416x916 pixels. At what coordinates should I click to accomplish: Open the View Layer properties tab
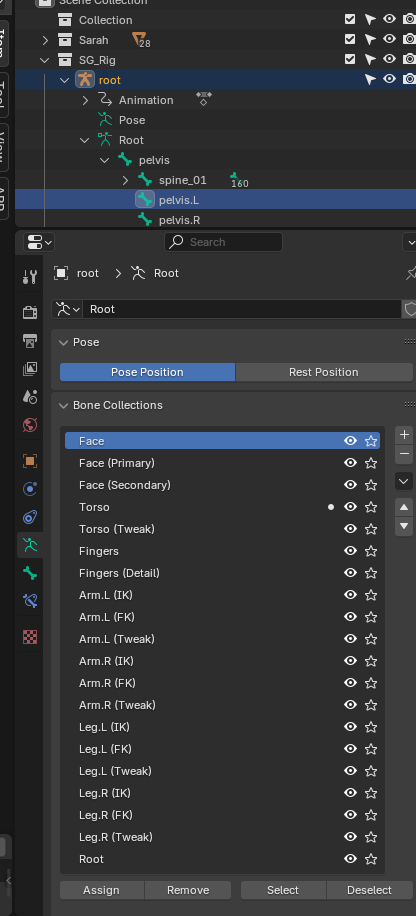(30, 369)
